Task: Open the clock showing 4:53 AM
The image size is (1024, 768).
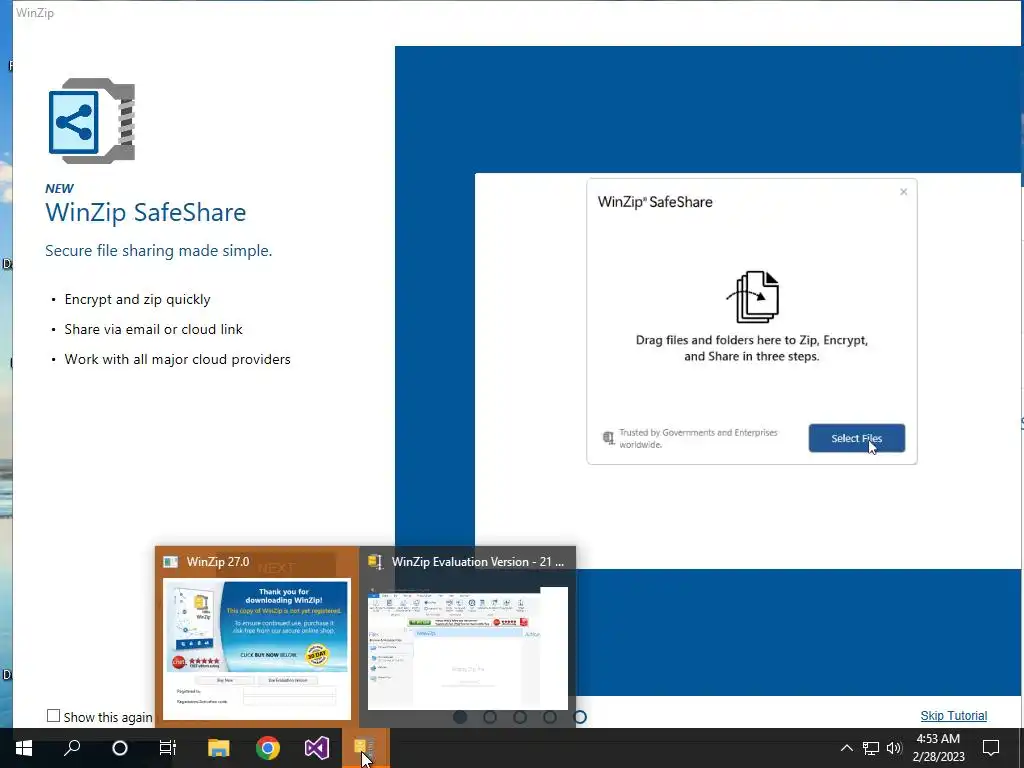Action: (x=938, y=748)
